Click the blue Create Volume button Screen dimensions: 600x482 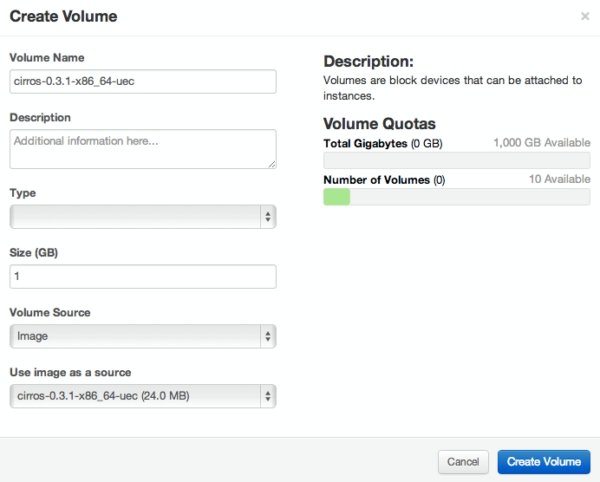pos(544,462)
